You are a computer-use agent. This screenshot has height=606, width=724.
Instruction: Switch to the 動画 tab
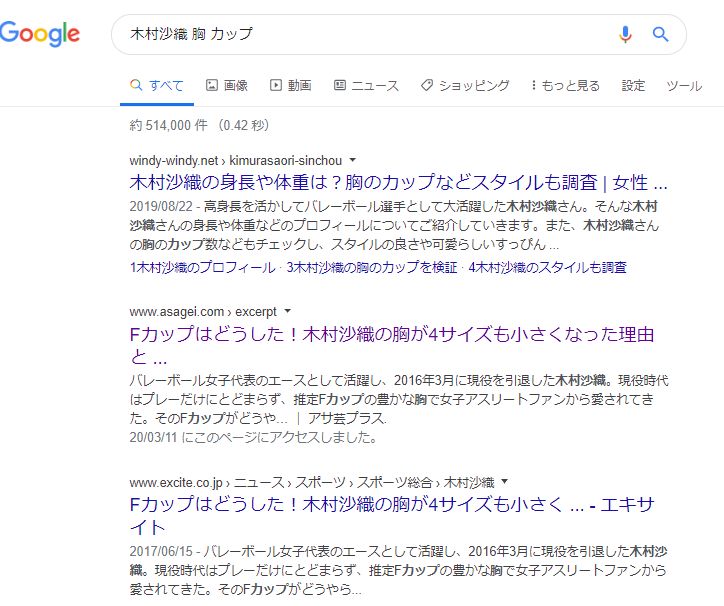click(x=290, y=85)
